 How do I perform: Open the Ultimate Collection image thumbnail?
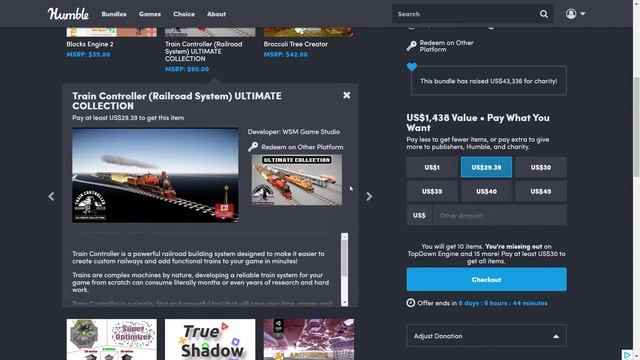click(x=297, y=180)
